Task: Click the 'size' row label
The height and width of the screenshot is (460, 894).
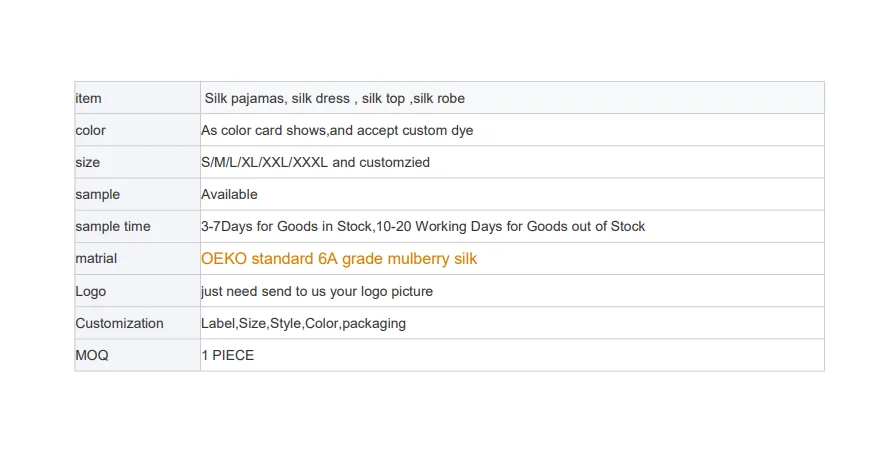Action: tap(88, 162)
